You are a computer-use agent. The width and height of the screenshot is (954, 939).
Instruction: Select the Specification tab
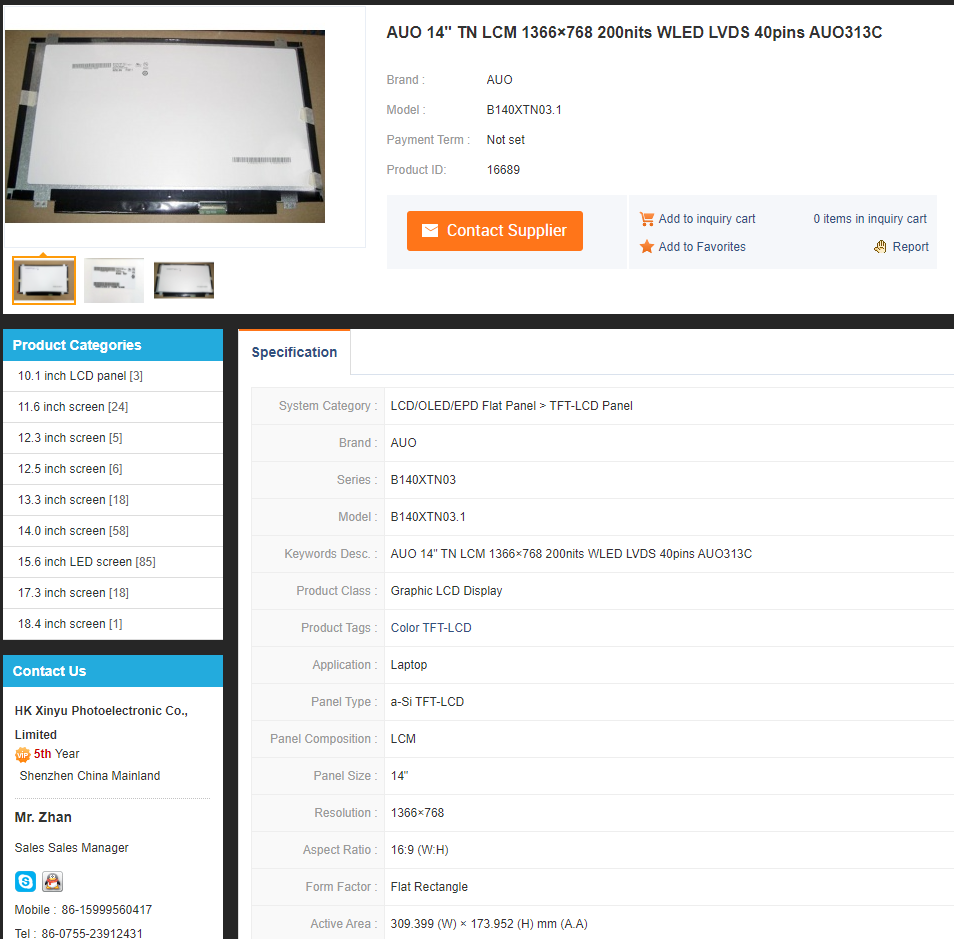pyautogui.click(x=294, y=352)
